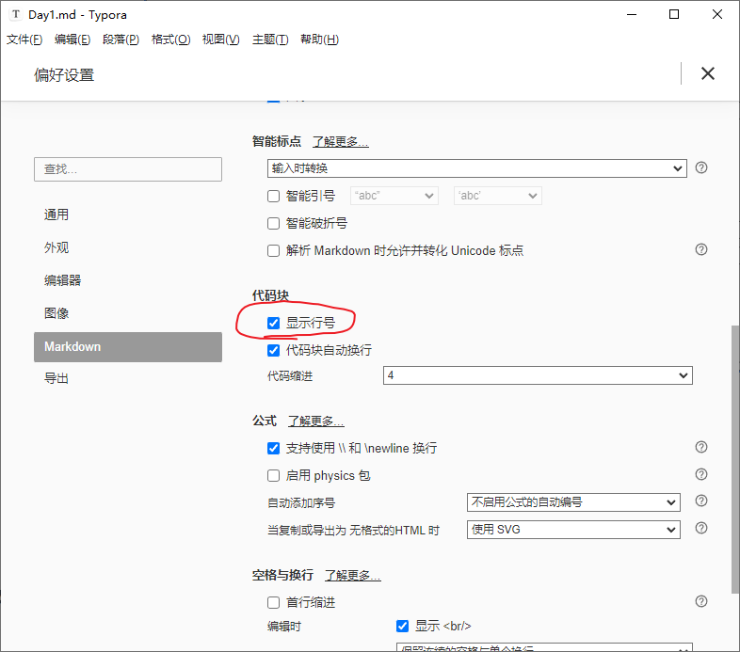Open the 输入时转换 dropdown
Image resolution: width=740 pixels, height=652 pixels.
pyautogui.click(x=477, y=168)
